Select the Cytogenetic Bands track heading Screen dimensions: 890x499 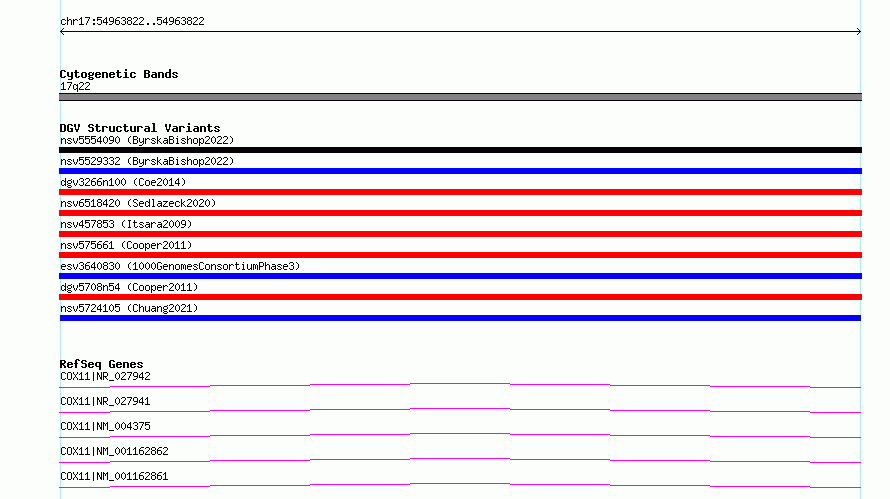pos(119,74)
